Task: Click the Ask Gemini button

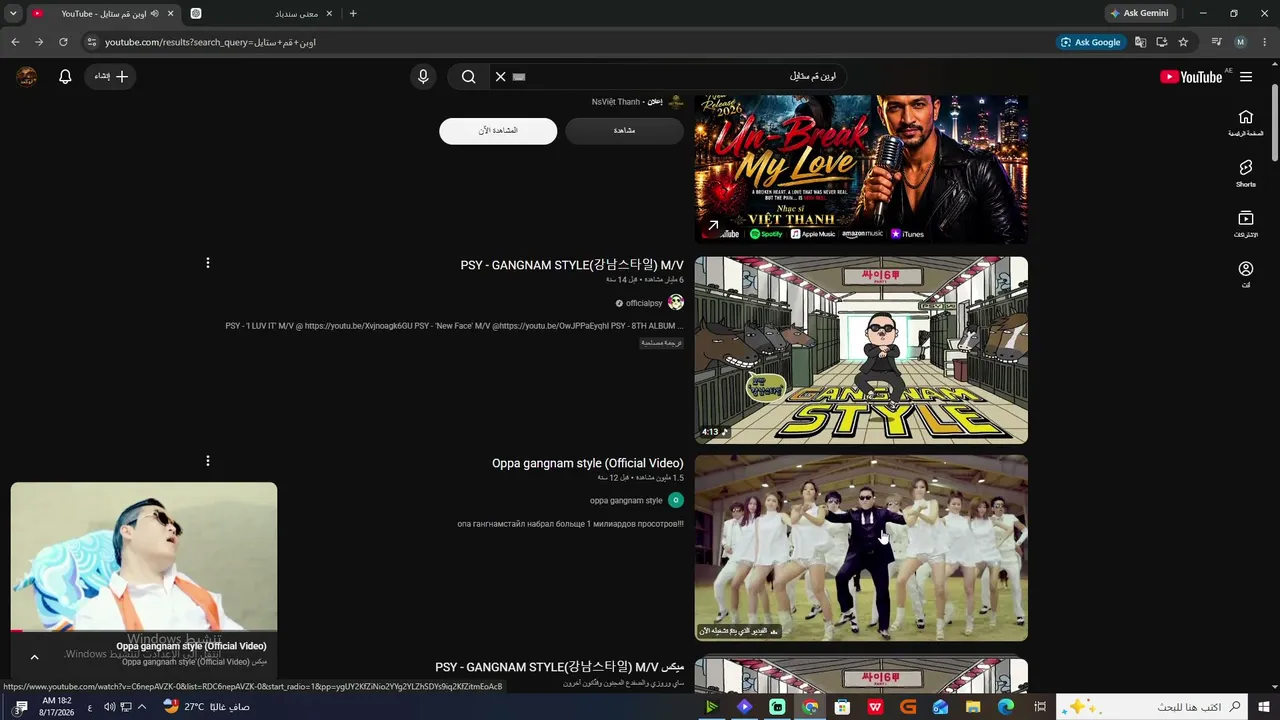Action: click(1139, 13)
